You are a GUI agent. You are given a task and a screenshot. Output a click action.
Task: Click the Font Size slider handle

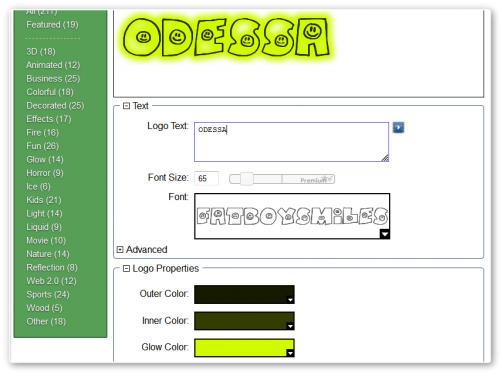(x=247, y=179)
